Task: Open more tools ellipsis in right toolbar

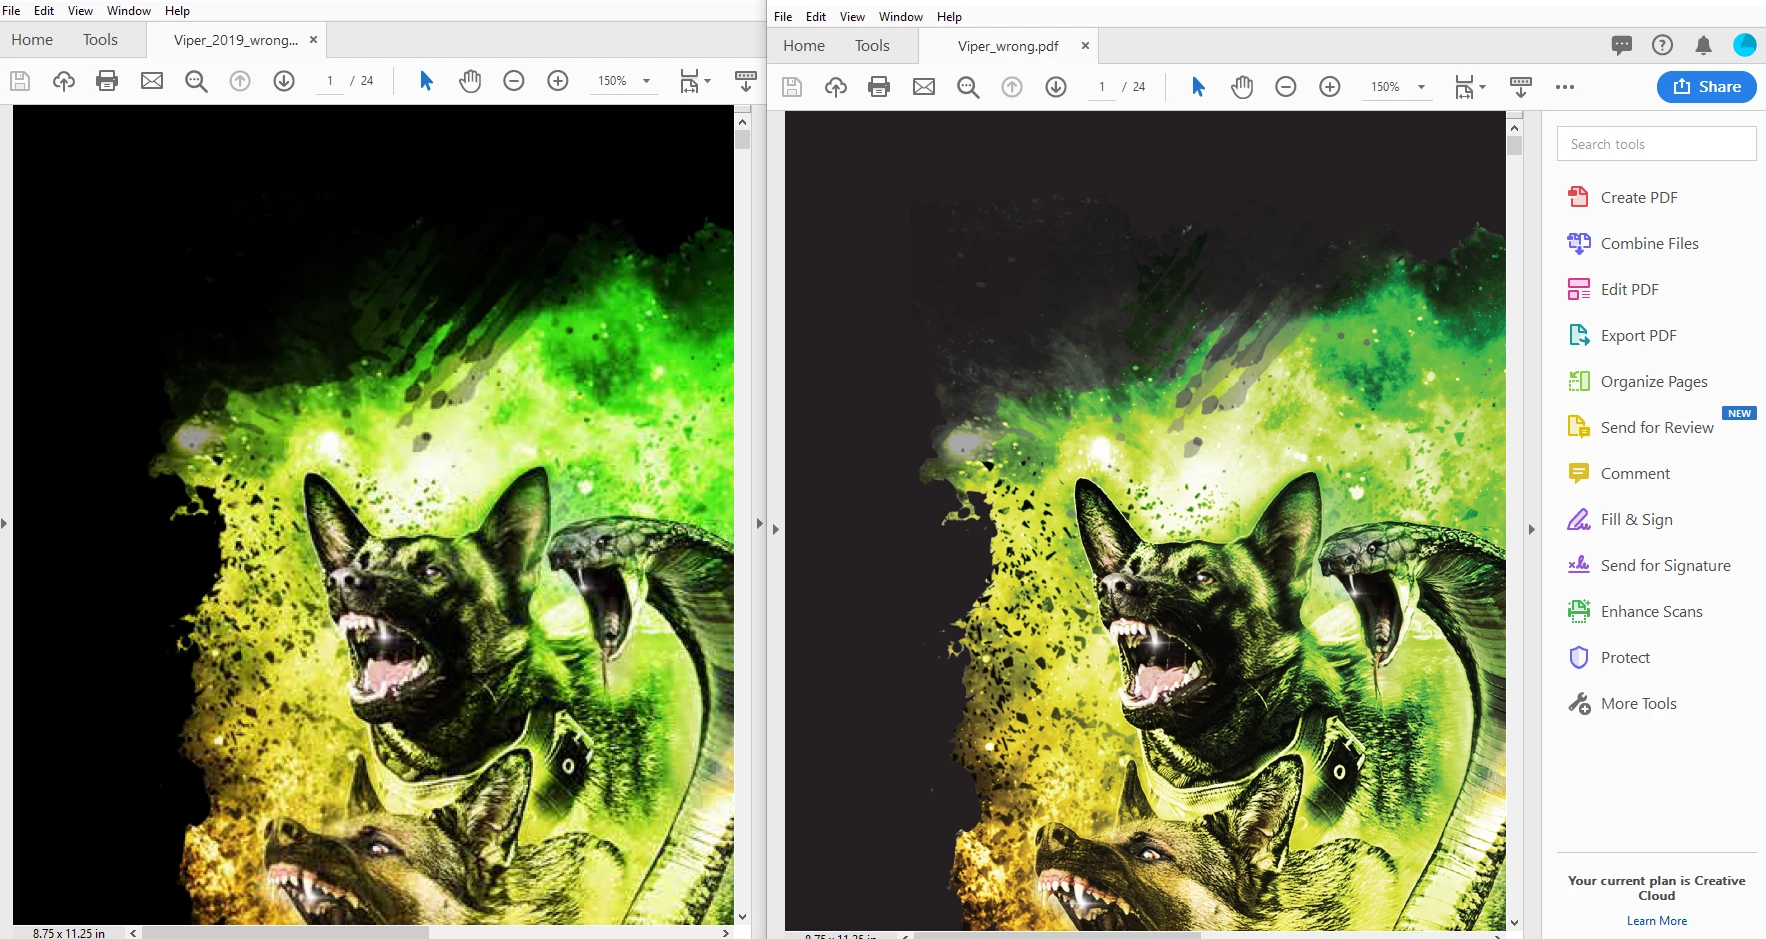Action: (x=1565, y=87)
